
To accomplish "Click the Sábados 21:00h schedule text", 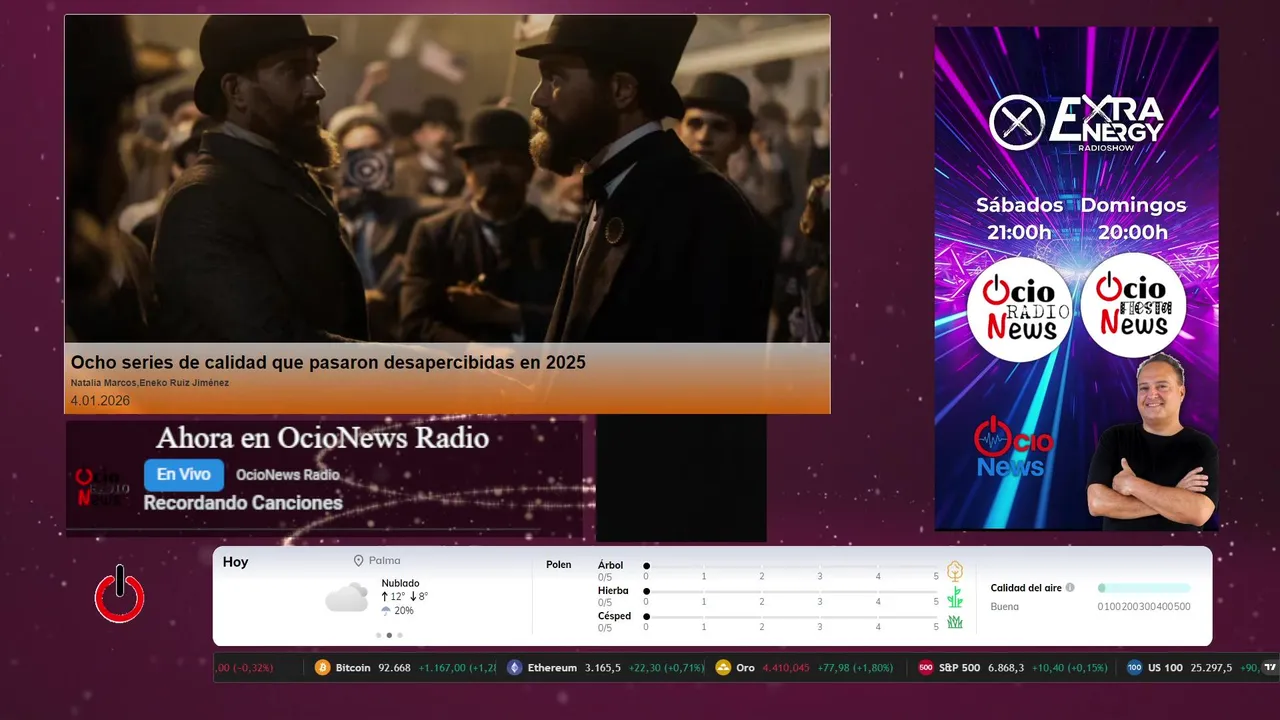I will (x=1019, y=218).
